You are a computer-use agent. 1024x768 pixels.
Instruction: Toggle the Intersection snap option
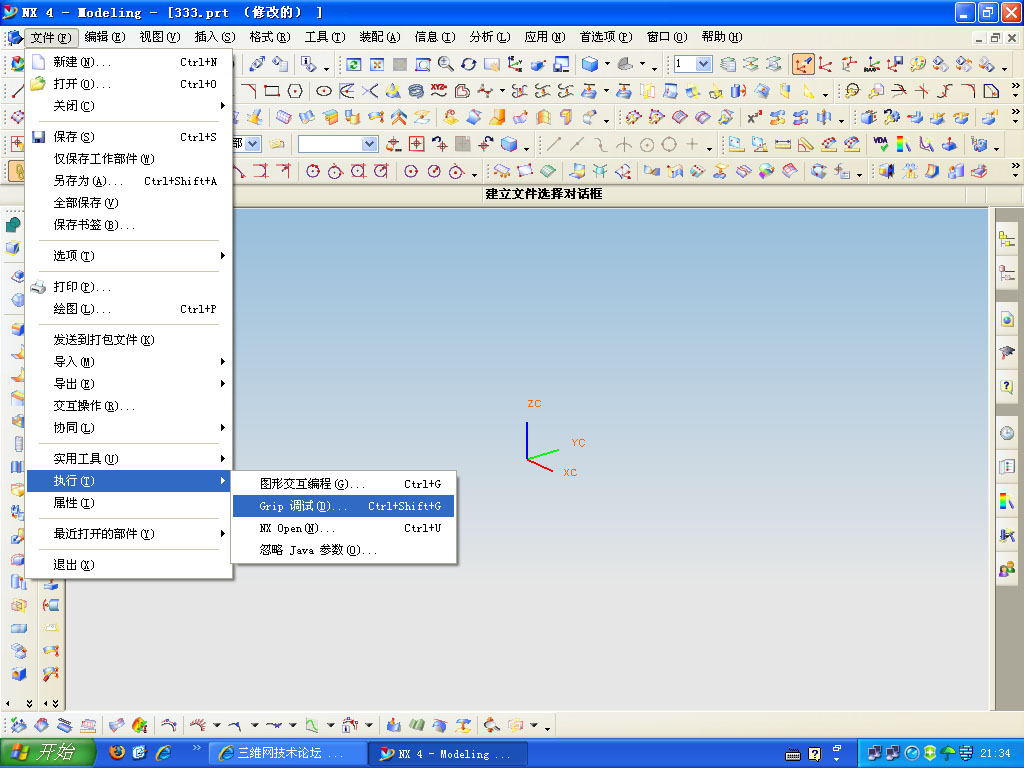pyautogui.click(x=624, y=144)
